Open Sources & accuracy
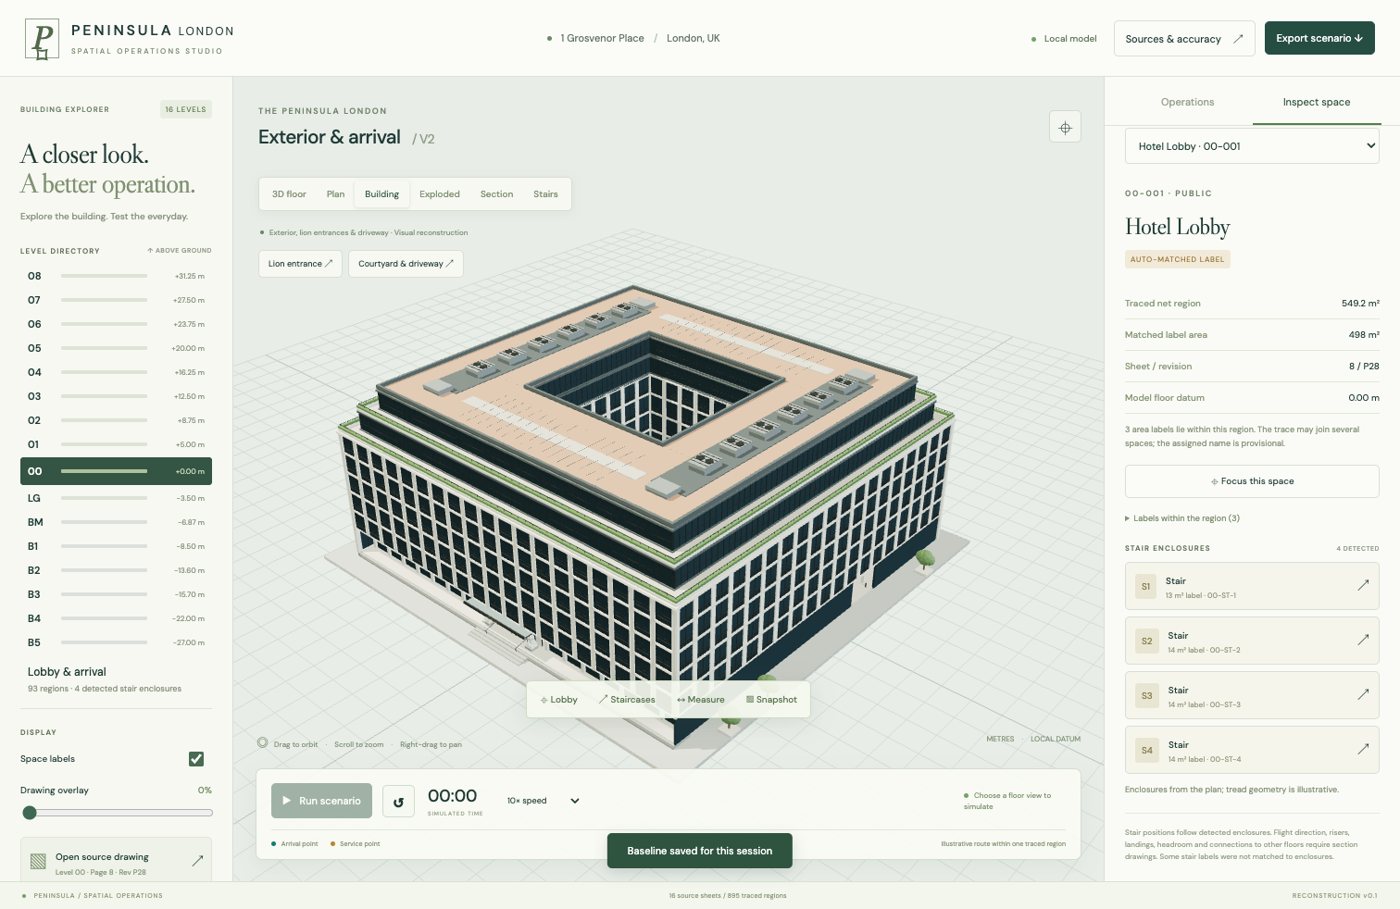The height and width of the screenshot is (909, 1400). 1184,39
